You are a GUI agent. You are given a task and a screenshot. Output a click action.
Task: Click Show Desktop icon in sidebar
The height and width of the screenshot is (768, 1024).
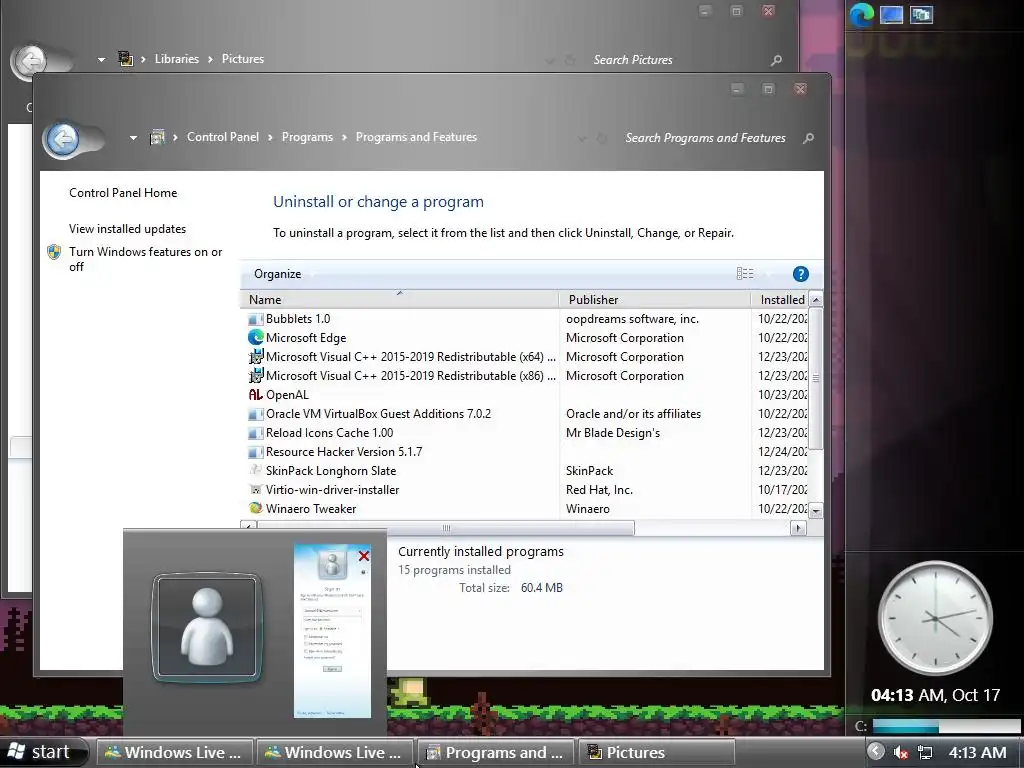point(891,14)
